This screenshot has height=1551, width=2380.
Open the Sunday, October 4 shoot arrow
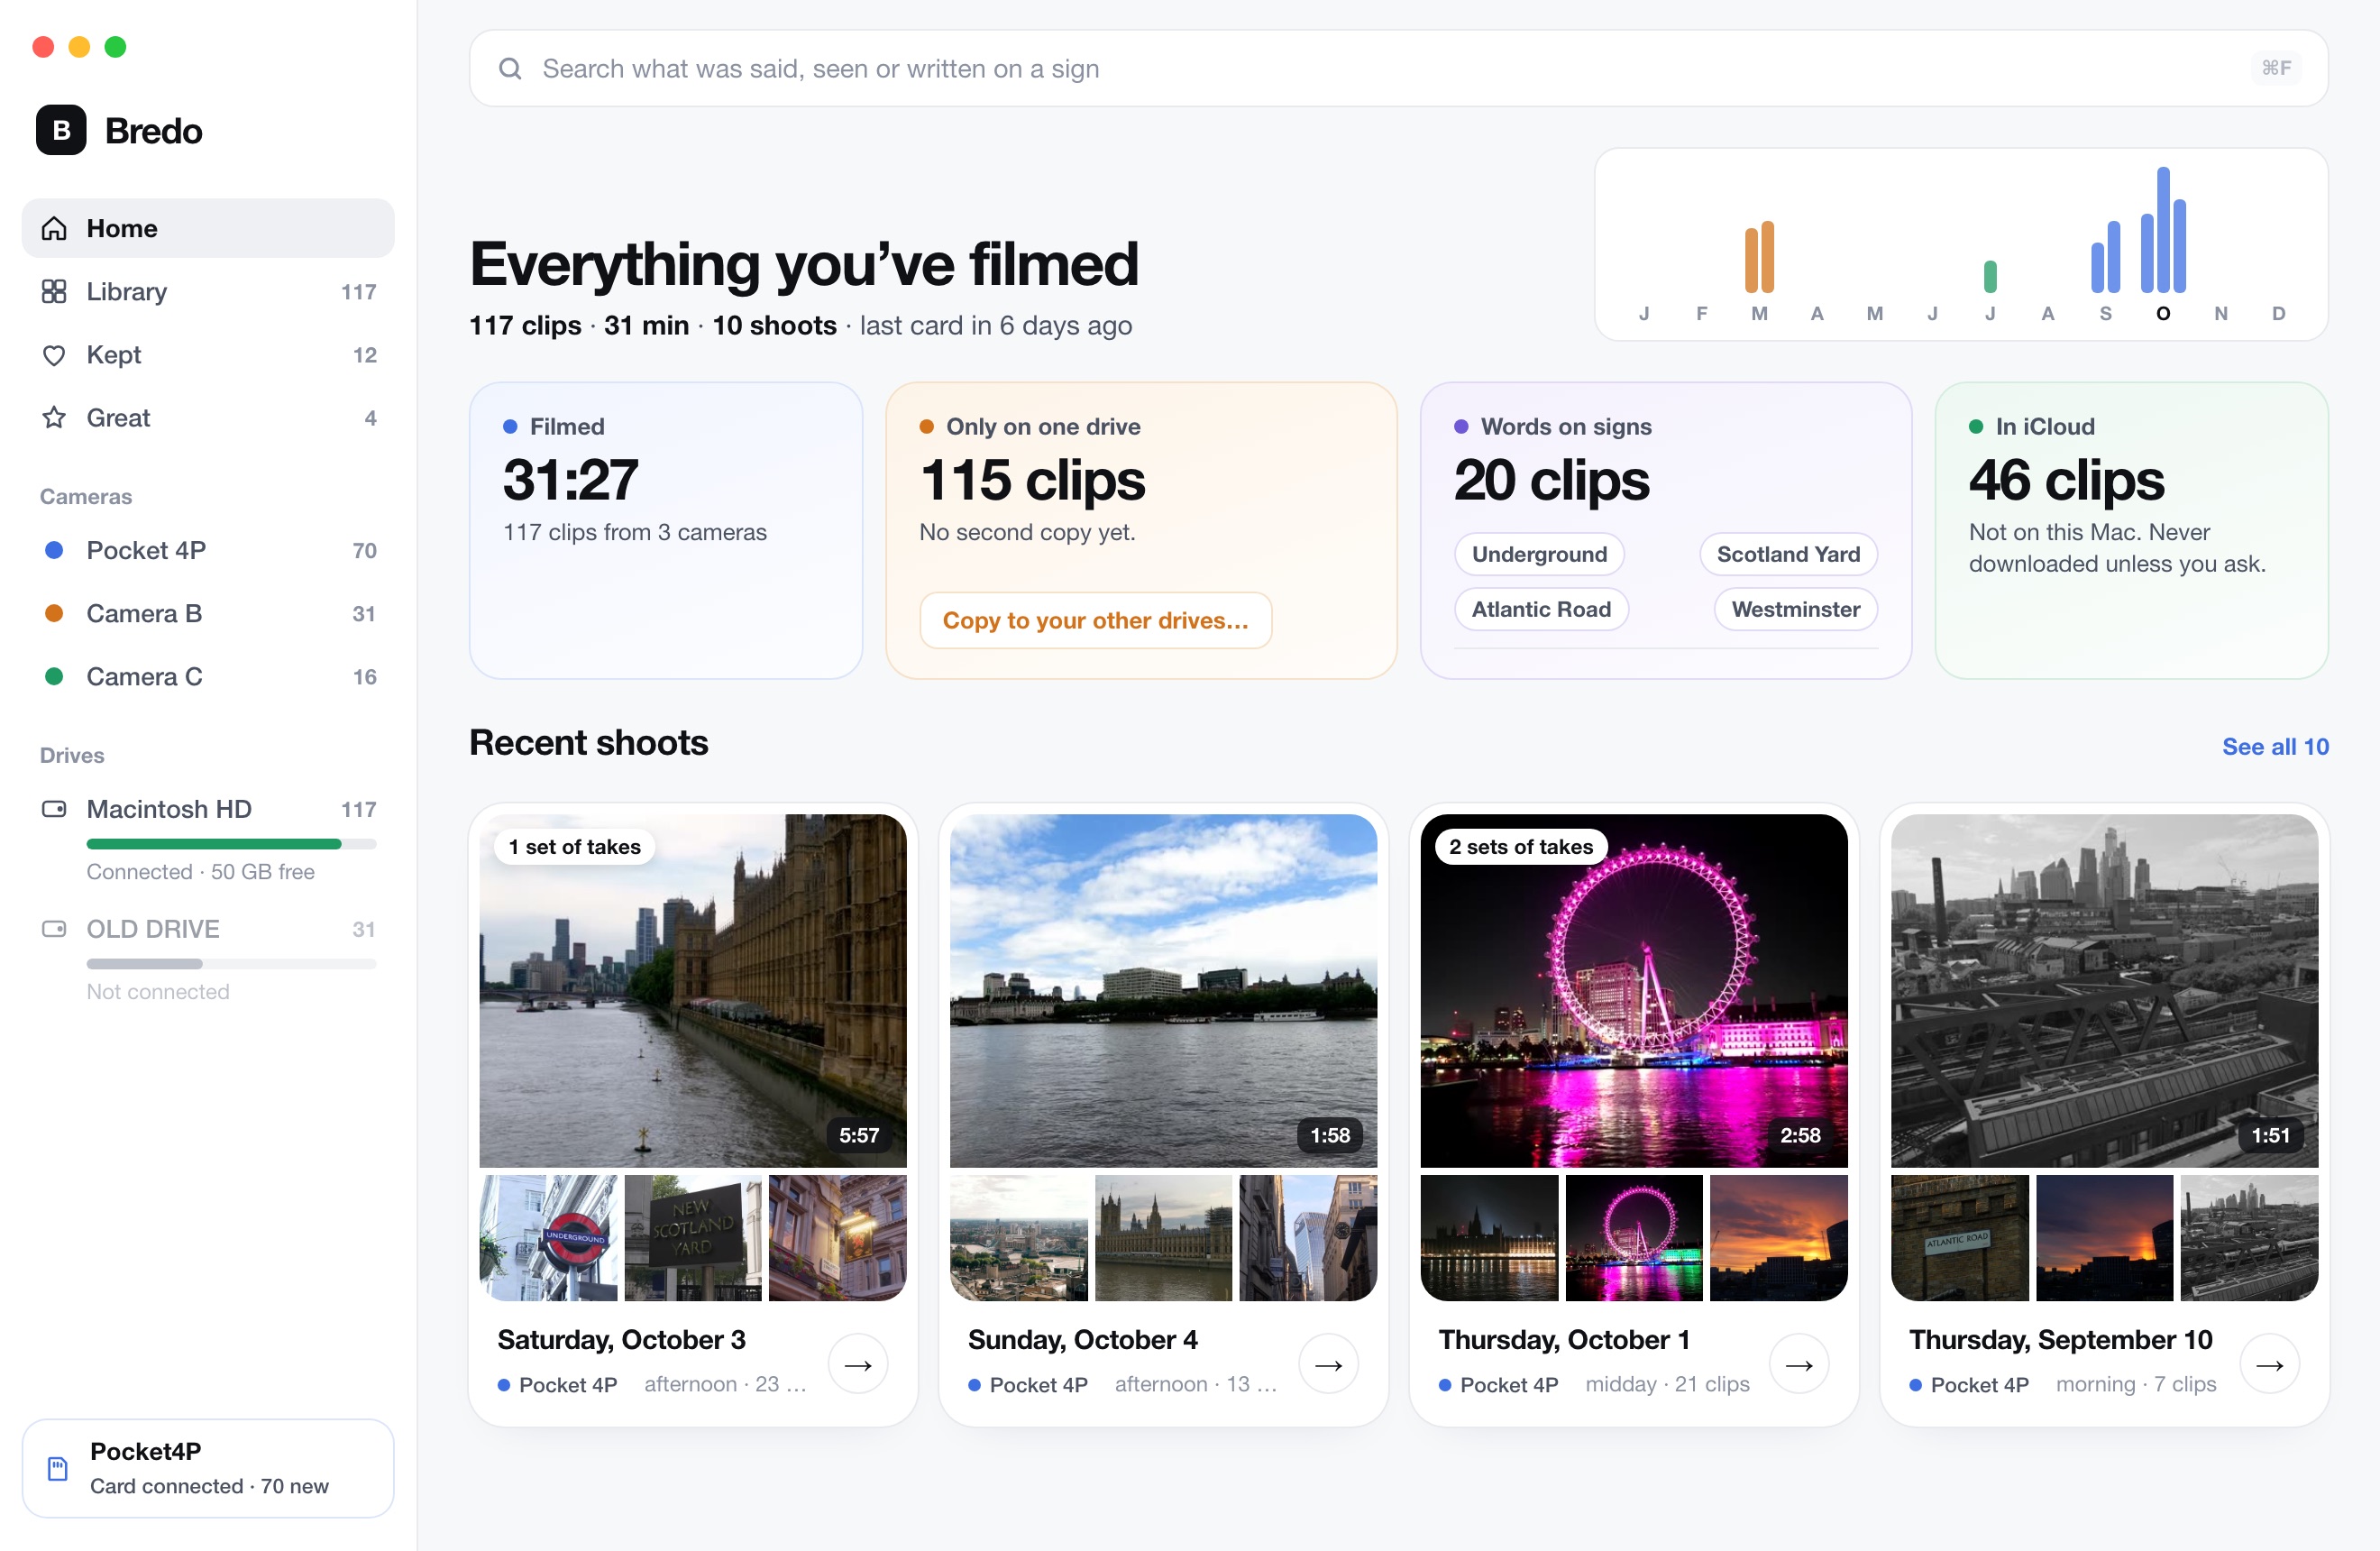pyautogui.click(x=1328, y=1364)
